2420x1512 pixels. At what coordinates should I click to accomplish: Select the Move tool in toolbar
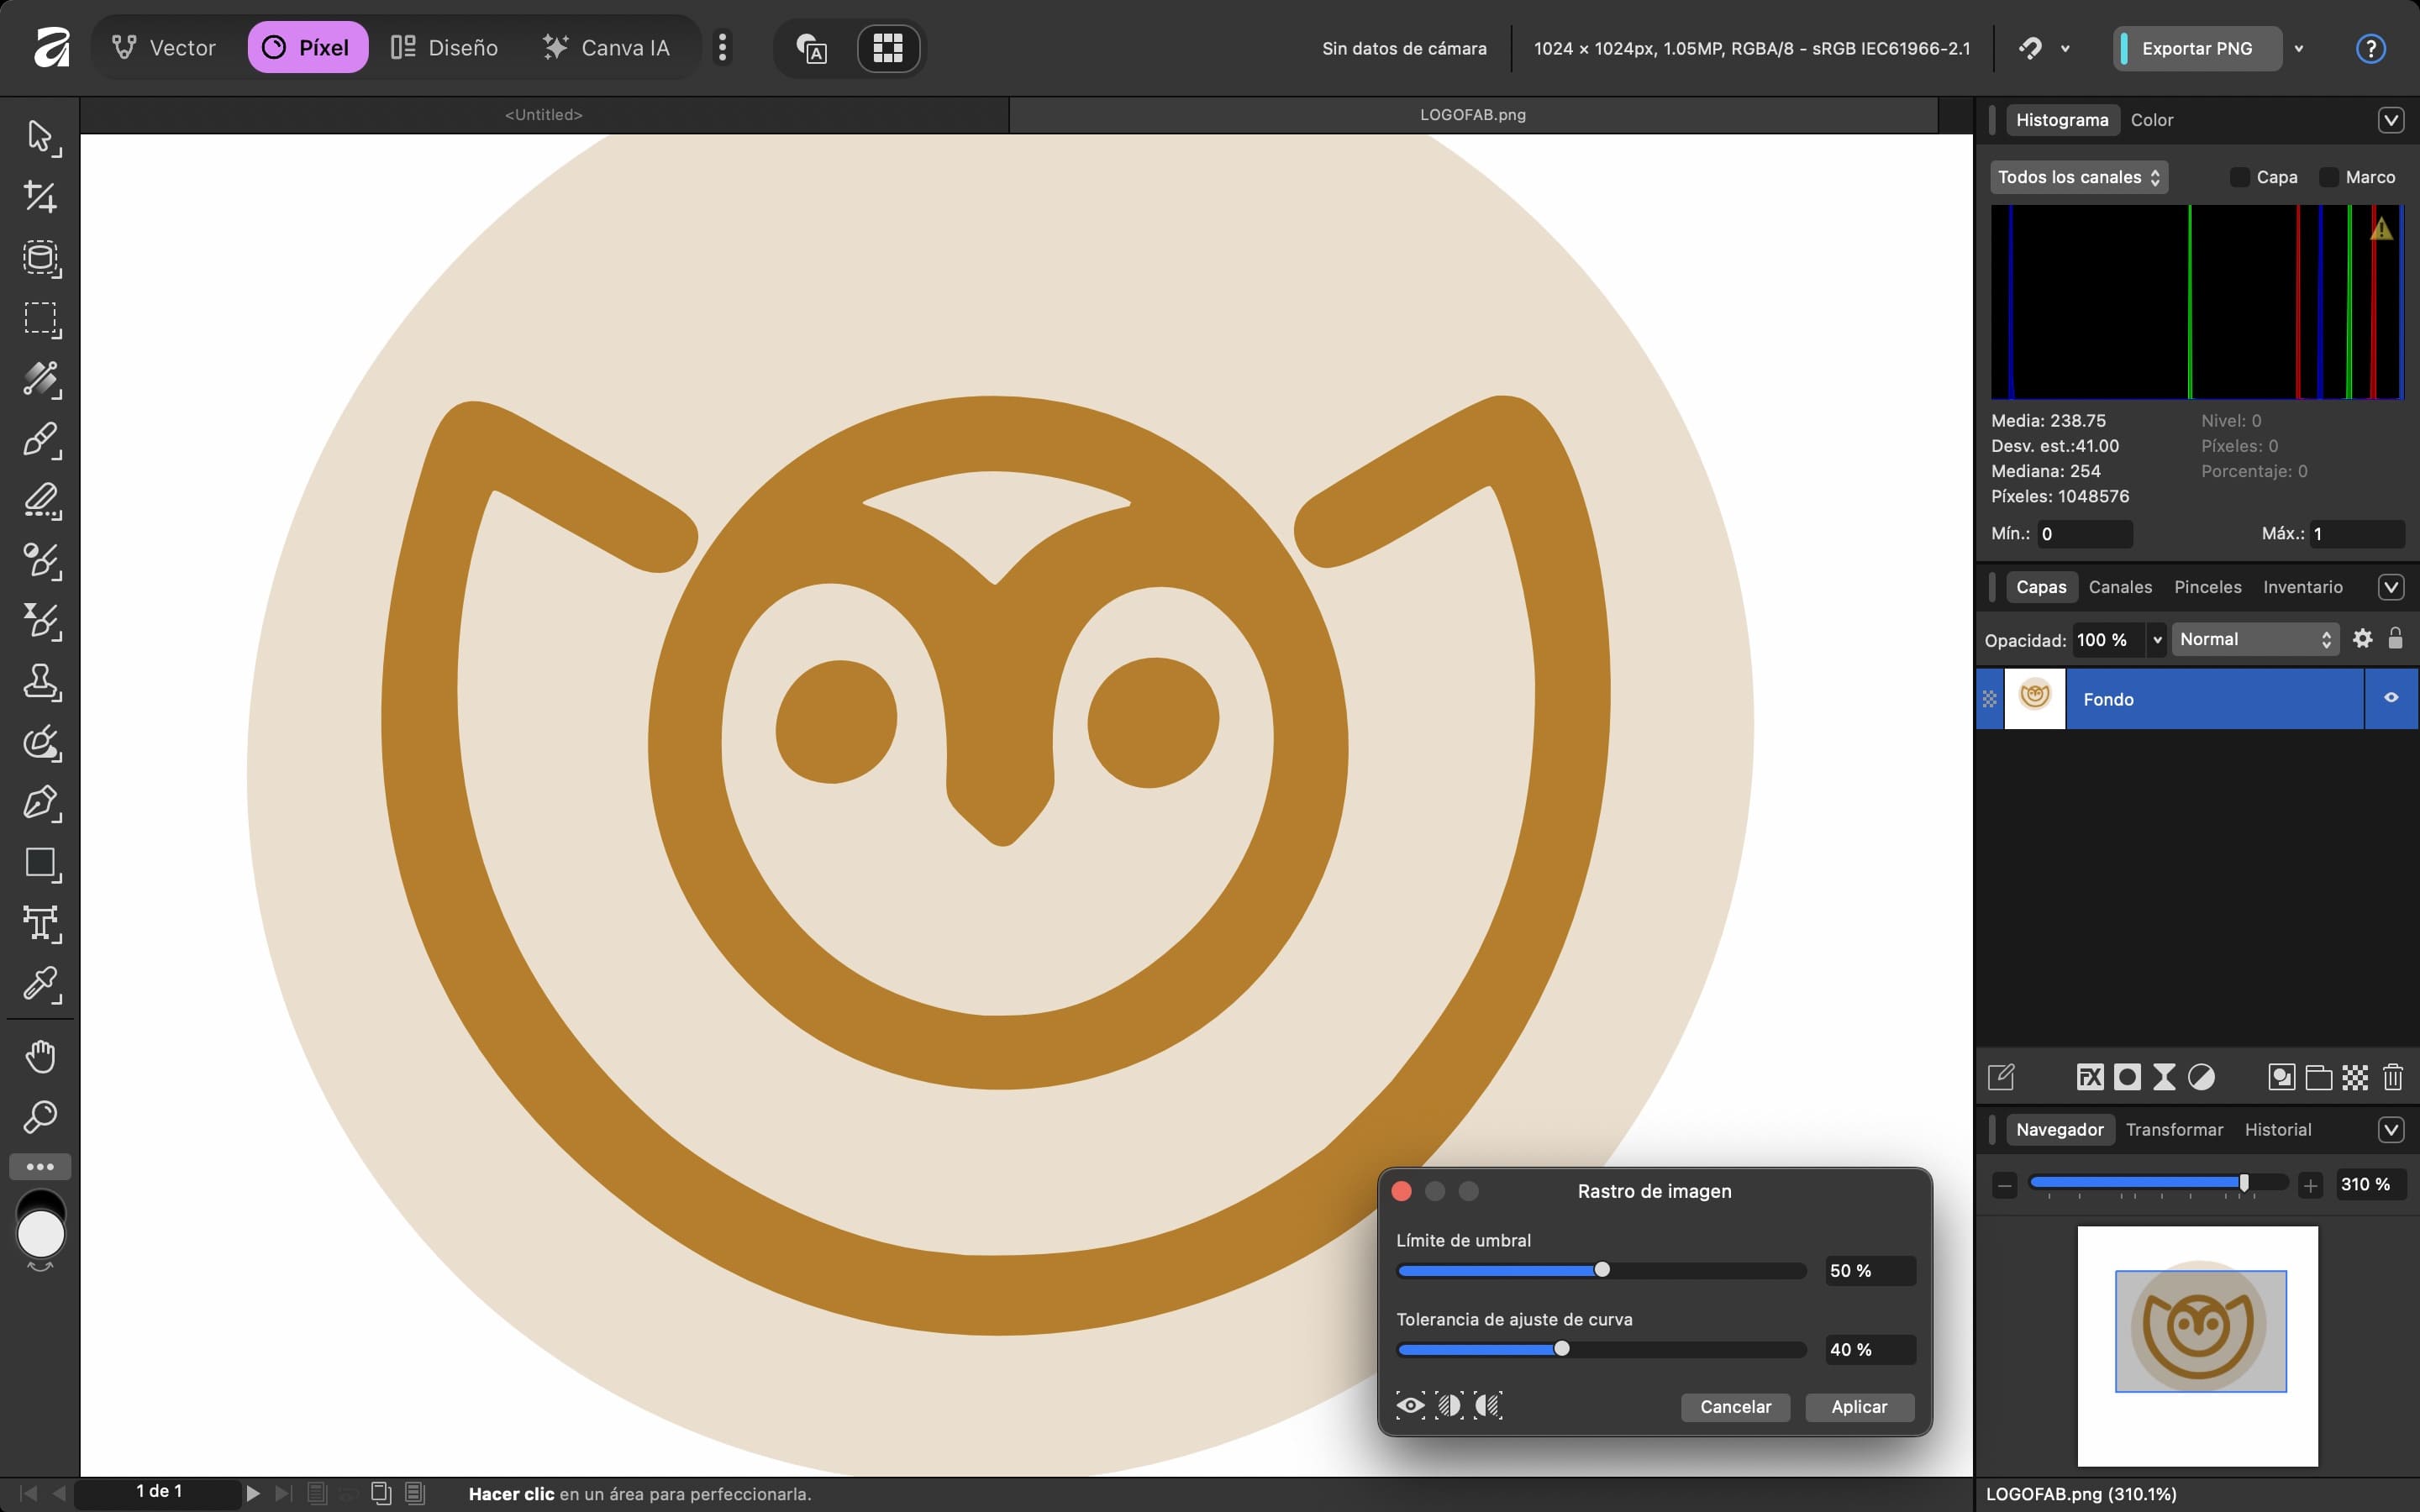40,136
